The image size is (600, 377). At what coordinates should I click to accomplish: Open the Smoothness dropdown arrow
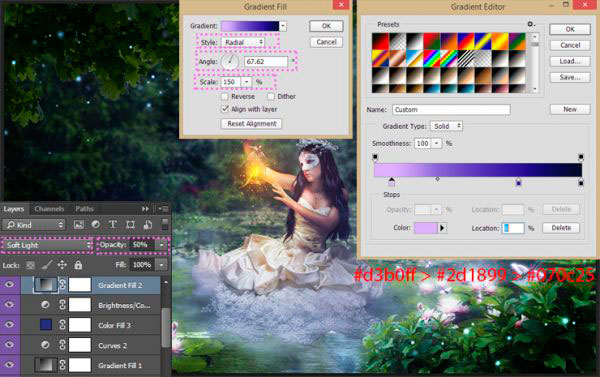(x=437, y=143)
